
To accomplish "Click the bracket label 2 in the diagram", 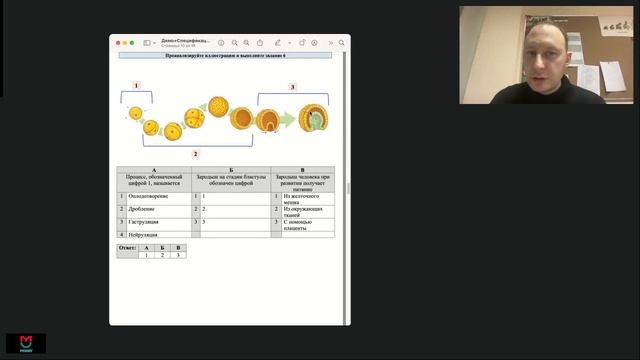I will point(196,154).
